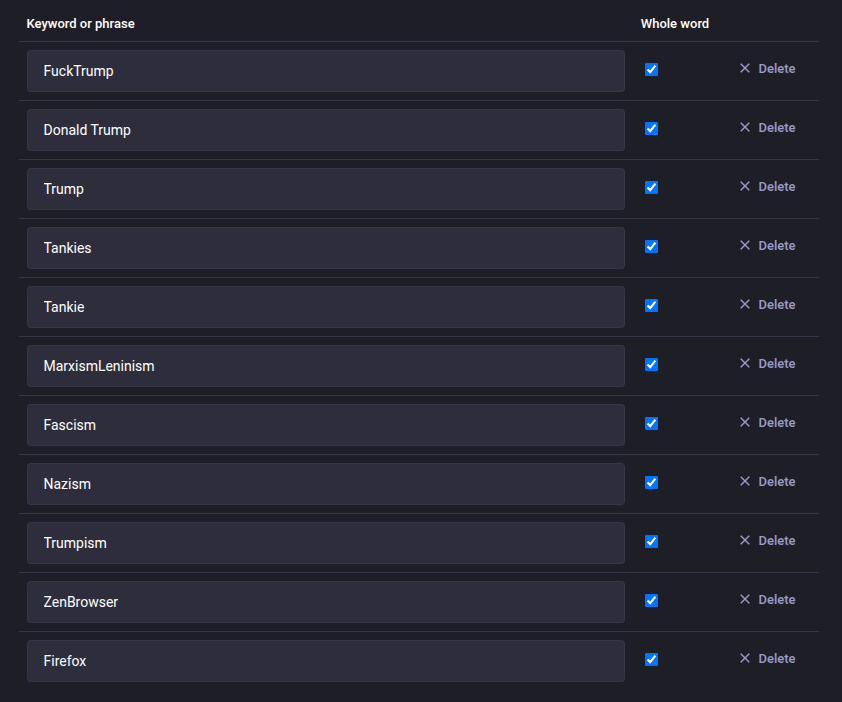Remove the Fascism filter row
Image resolution: width=842 pixels, height=702 pixels.
(x=767, y=423)
